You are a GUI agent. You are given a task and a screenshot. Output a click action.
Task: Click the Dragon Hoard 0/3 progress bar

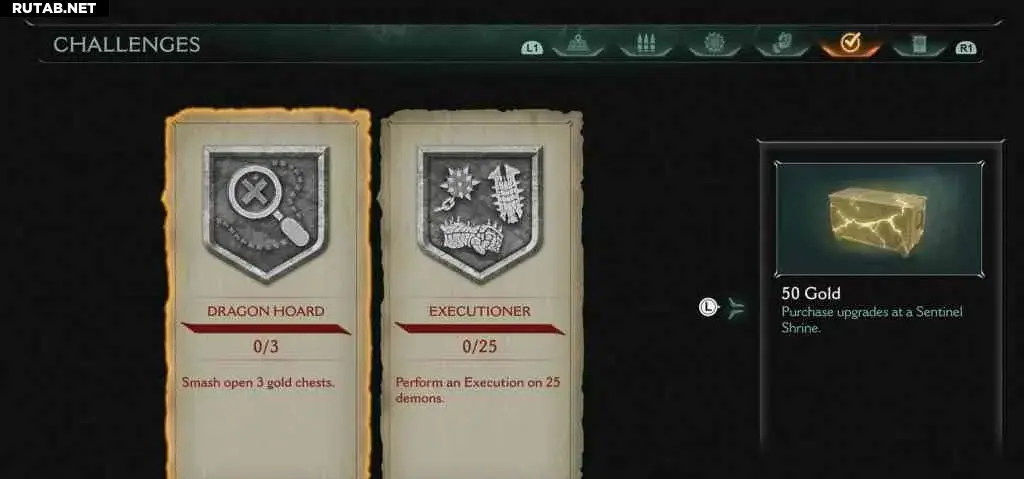266,328
